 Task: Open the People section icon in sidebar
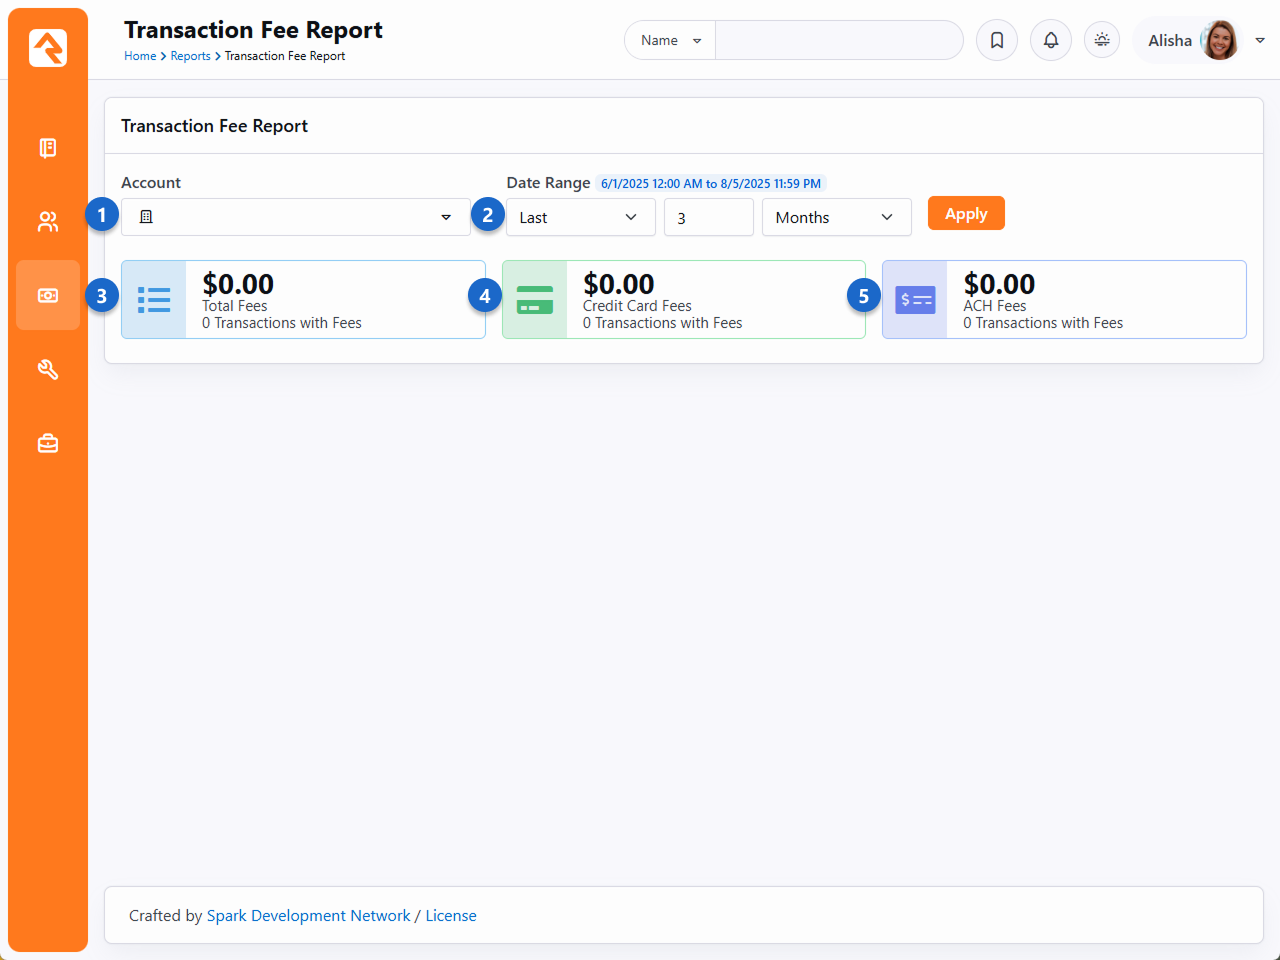(48, 222)
